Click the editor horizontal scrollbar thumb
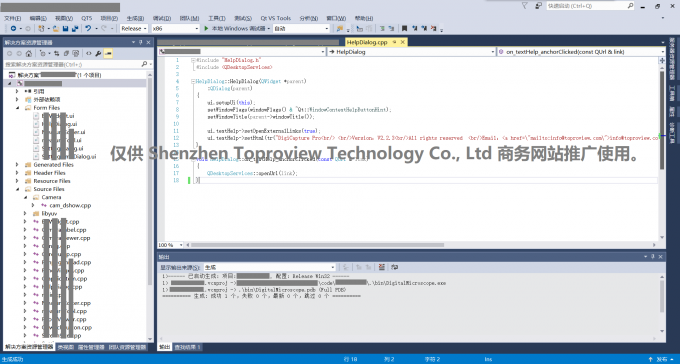Viewport: 680px width, 364px height. [x=317, y=245]
